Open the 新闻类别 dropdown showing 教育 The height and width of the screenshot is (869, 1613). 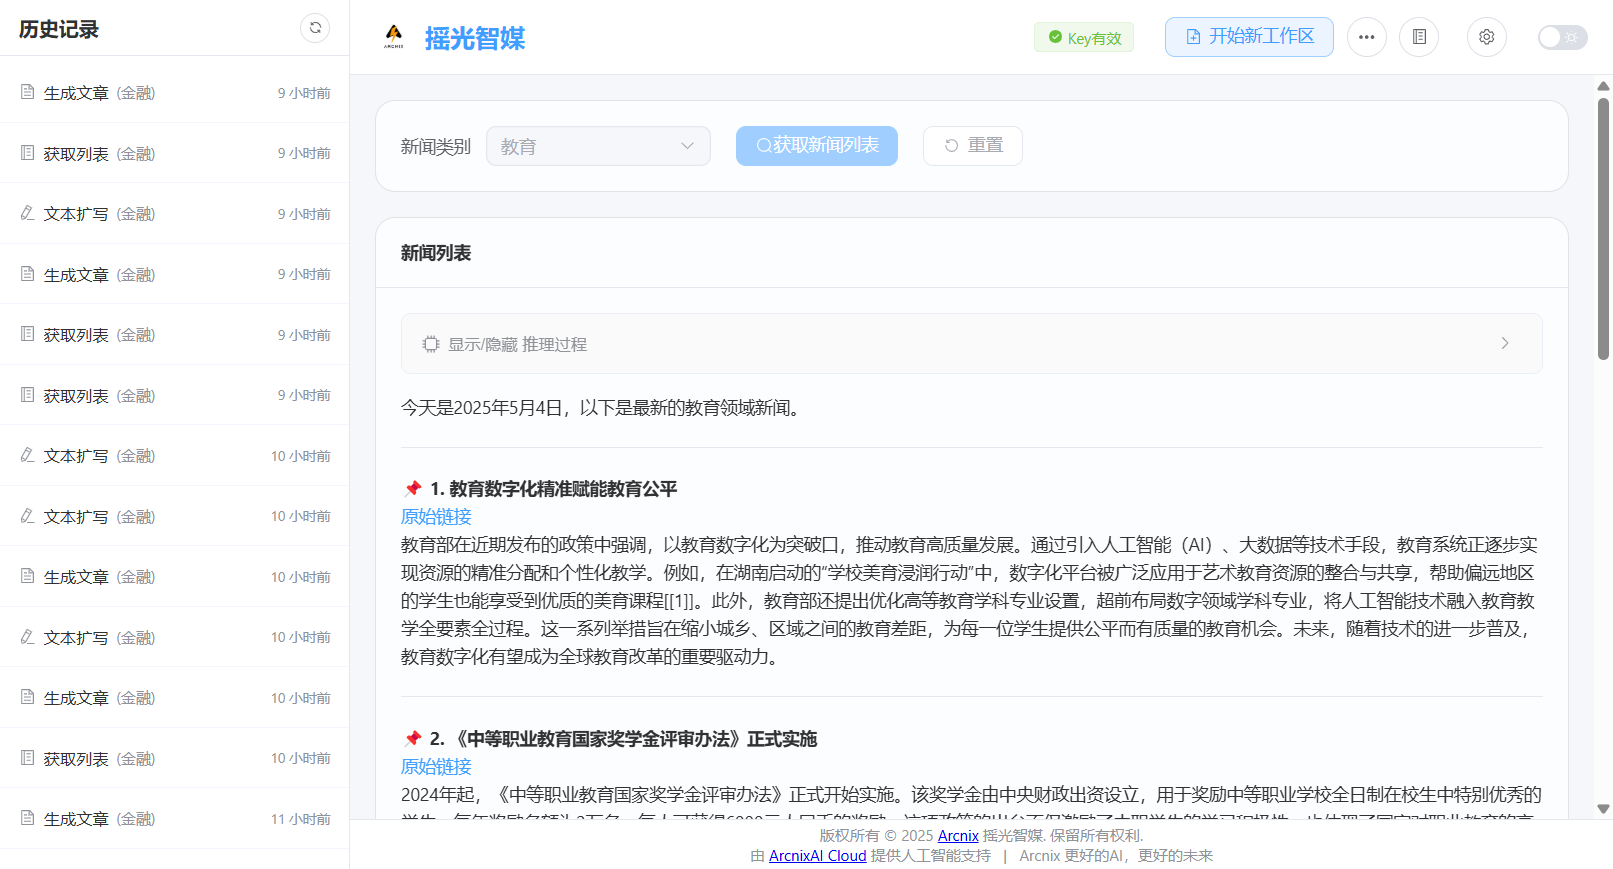click(598, 146)
